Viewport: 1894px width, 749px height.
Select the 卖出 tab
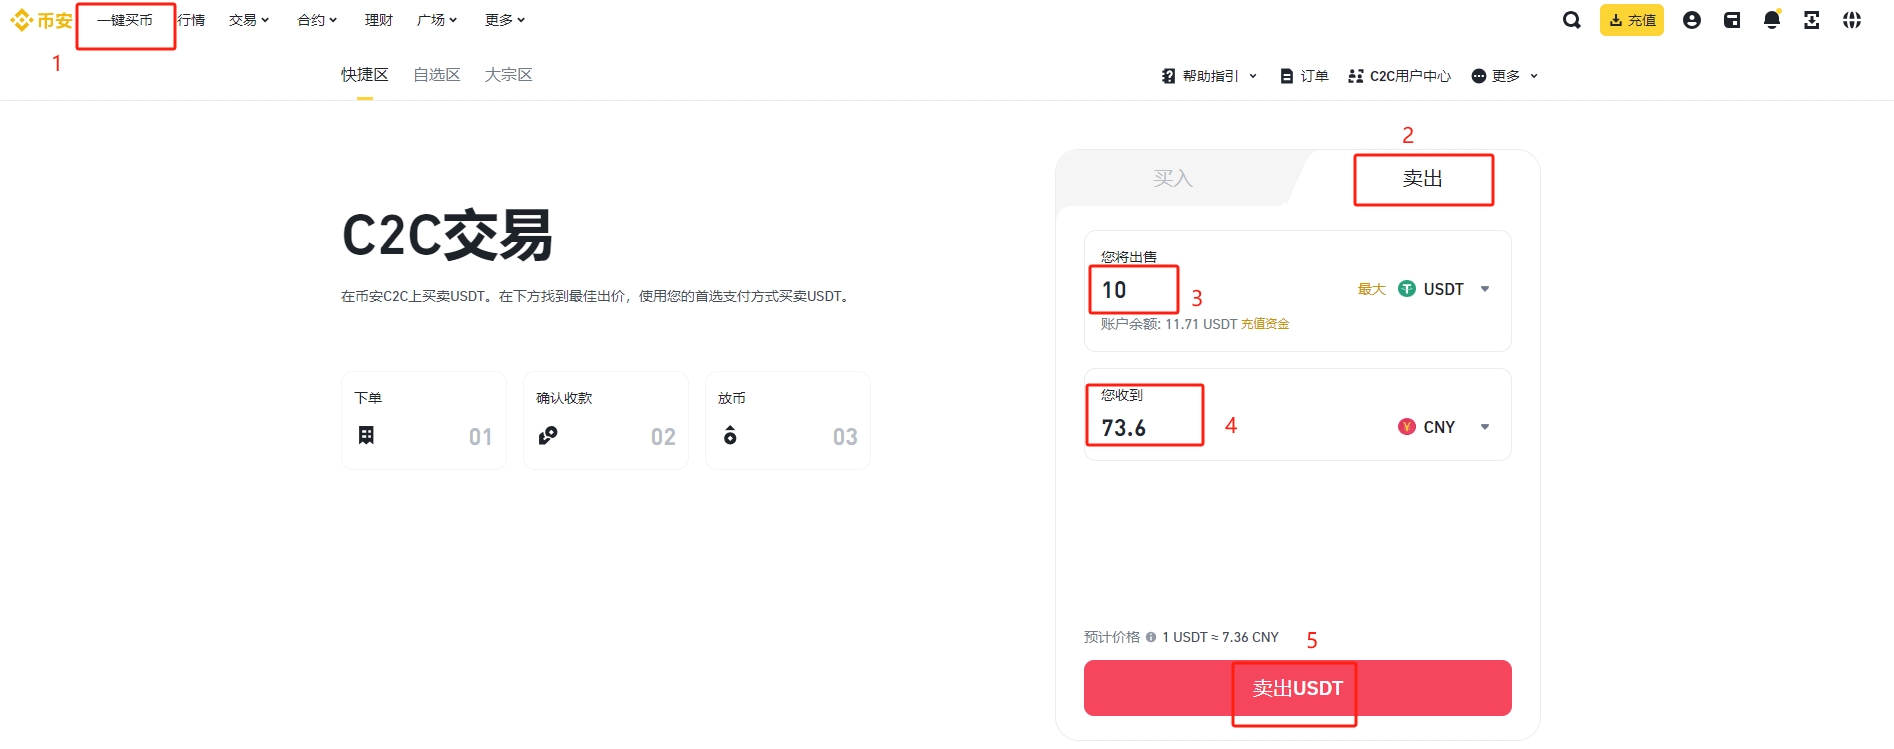(x=1422, y=178)
